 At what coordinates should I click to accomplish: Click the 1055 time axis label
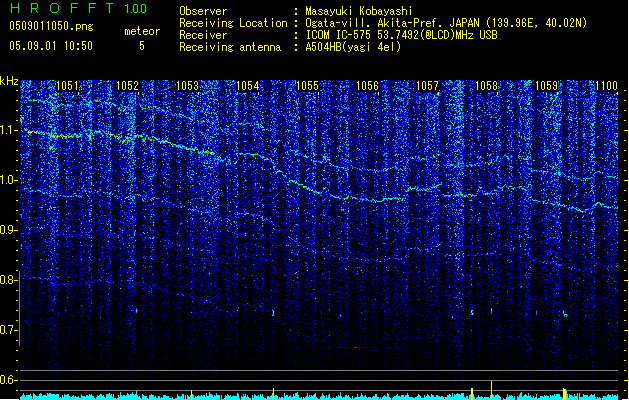[x=307, y=86]
